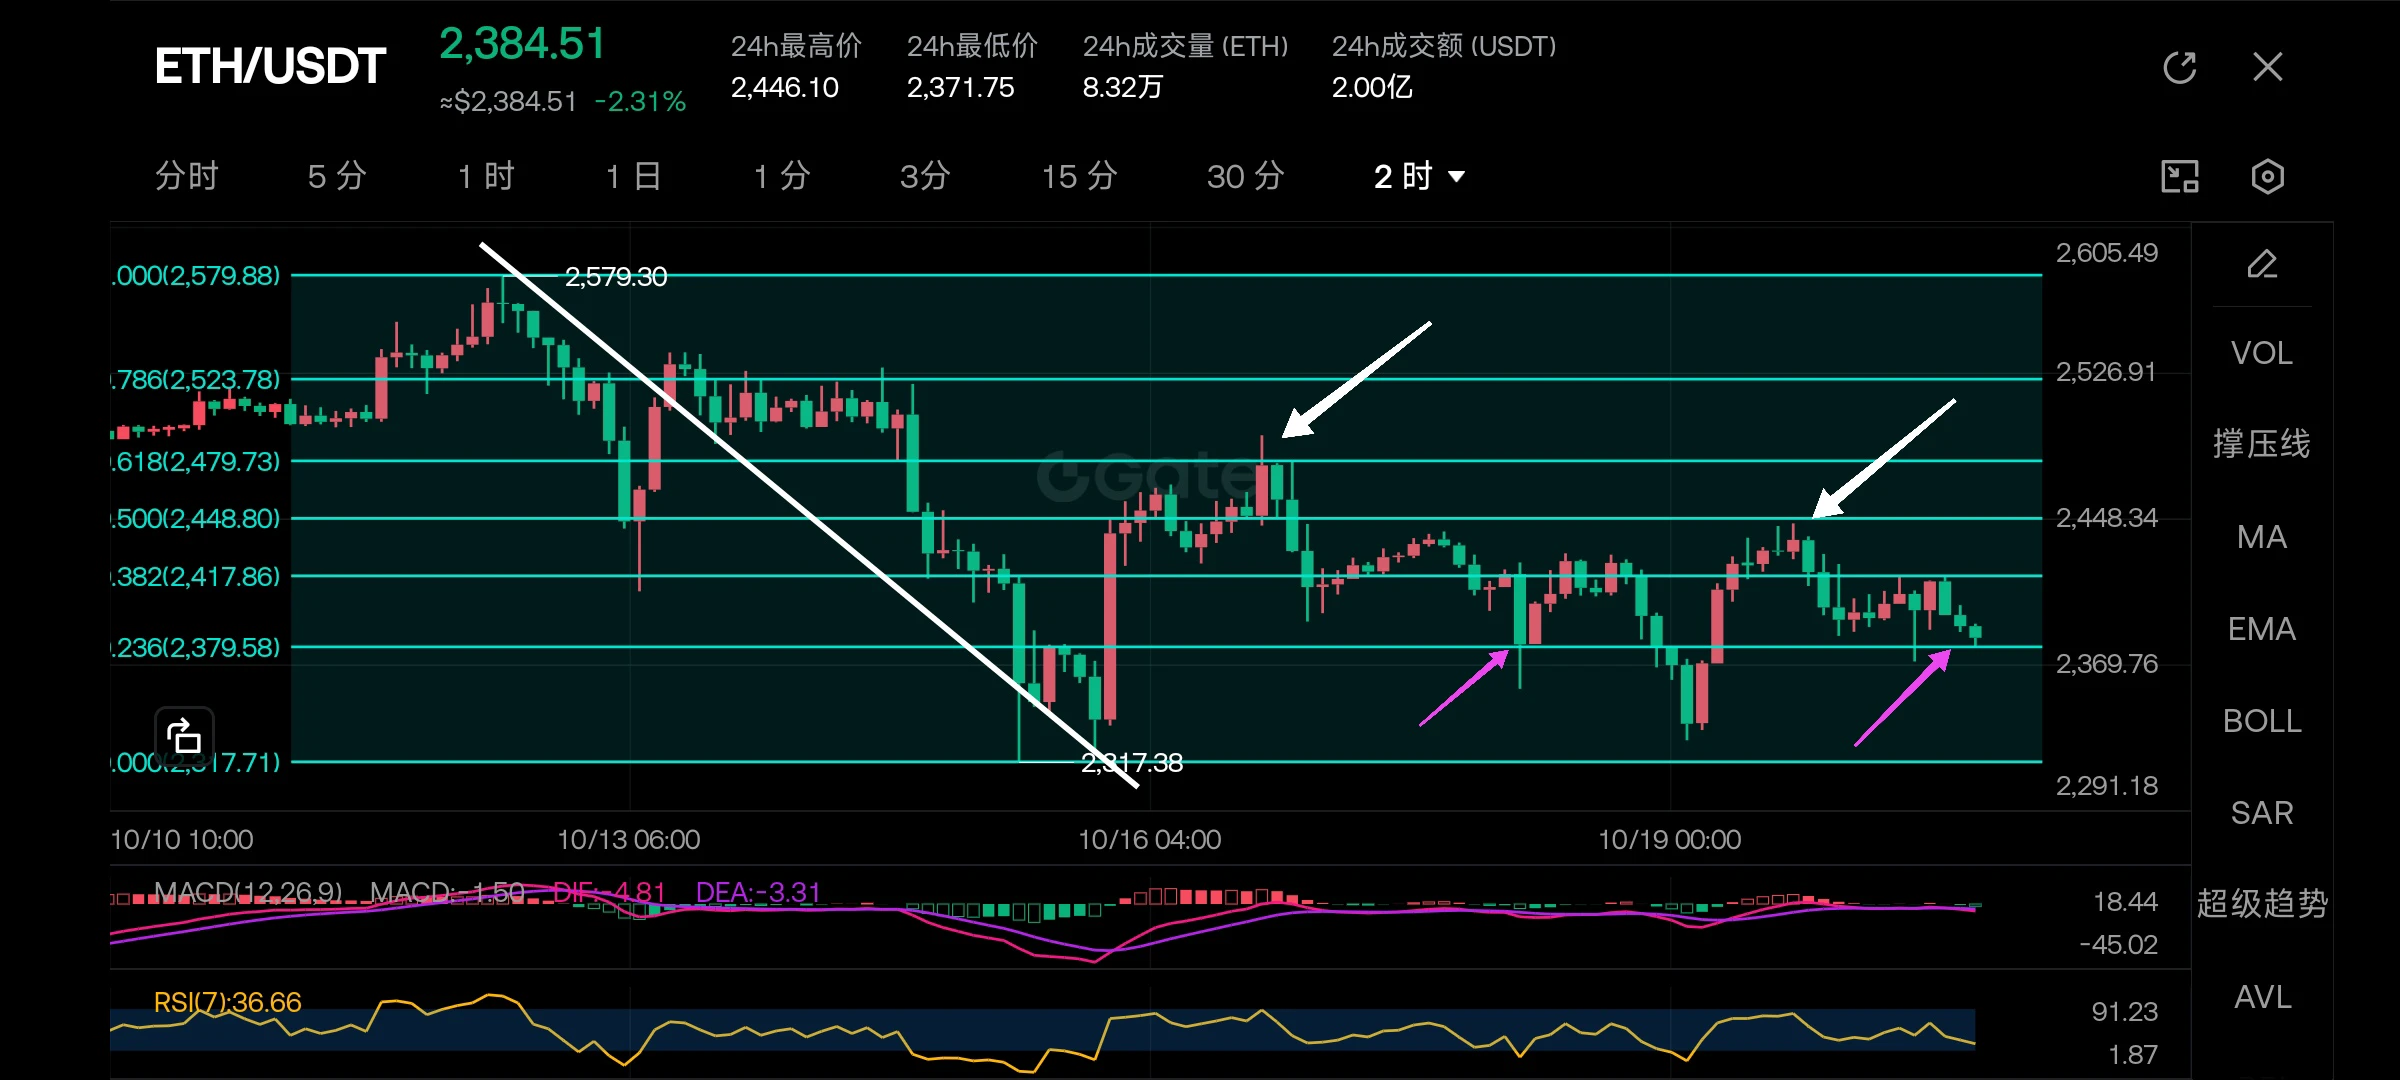Select the 1 日 interval
The image size is (2400, 1080).
click(634, 176)
